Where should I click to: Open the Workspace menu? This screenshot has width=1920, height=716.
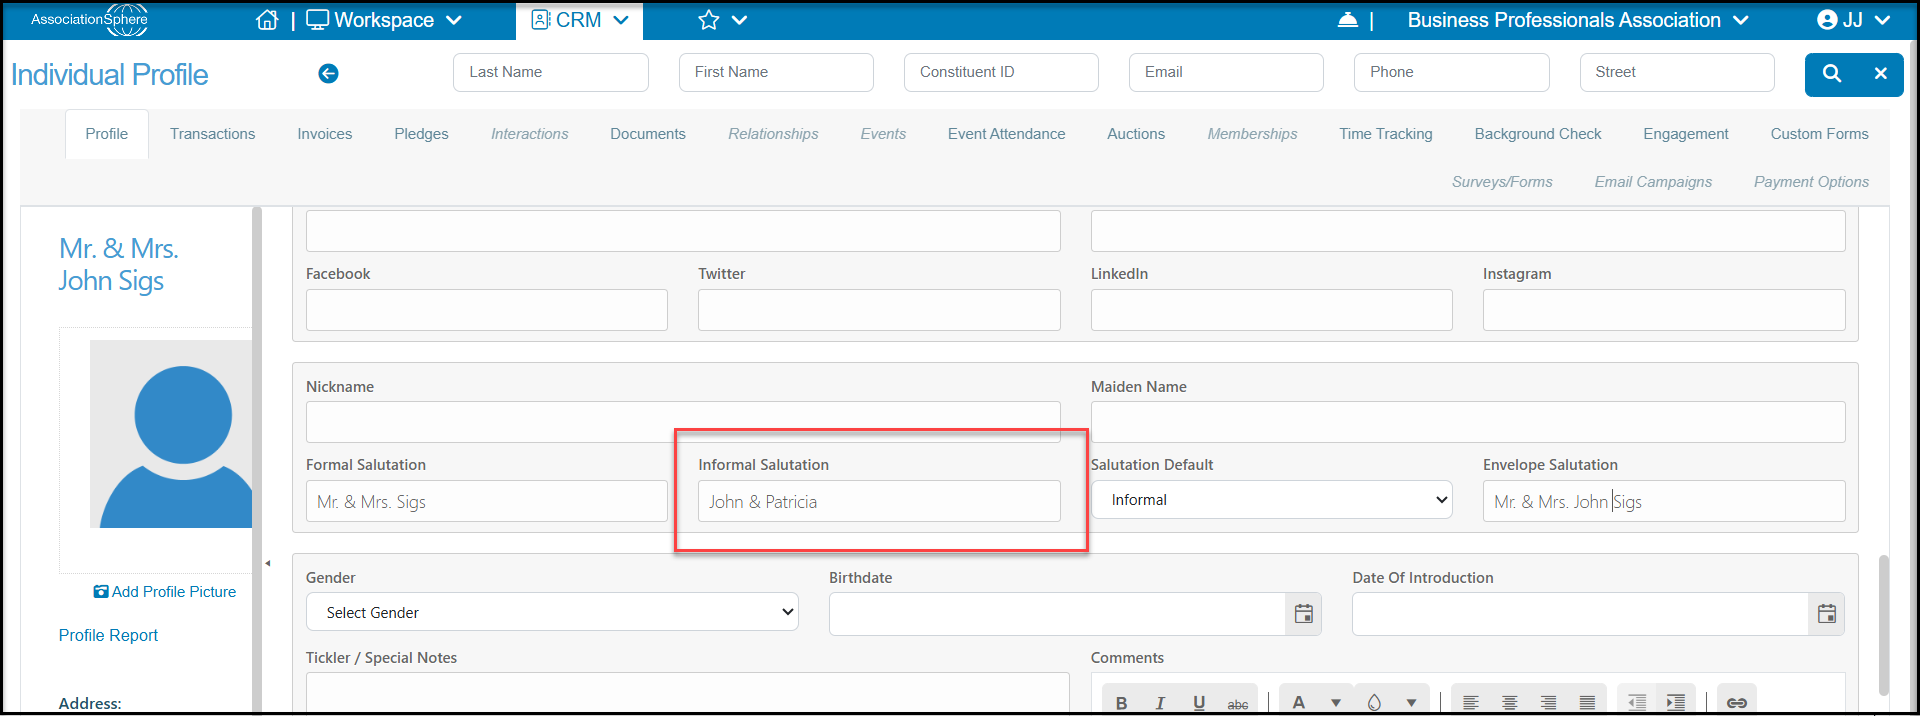(x=384, y=20)
